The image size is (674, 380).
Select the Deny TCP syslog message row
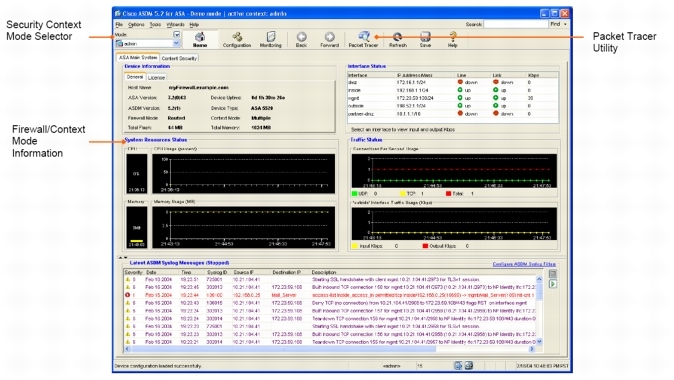(330, 303)
